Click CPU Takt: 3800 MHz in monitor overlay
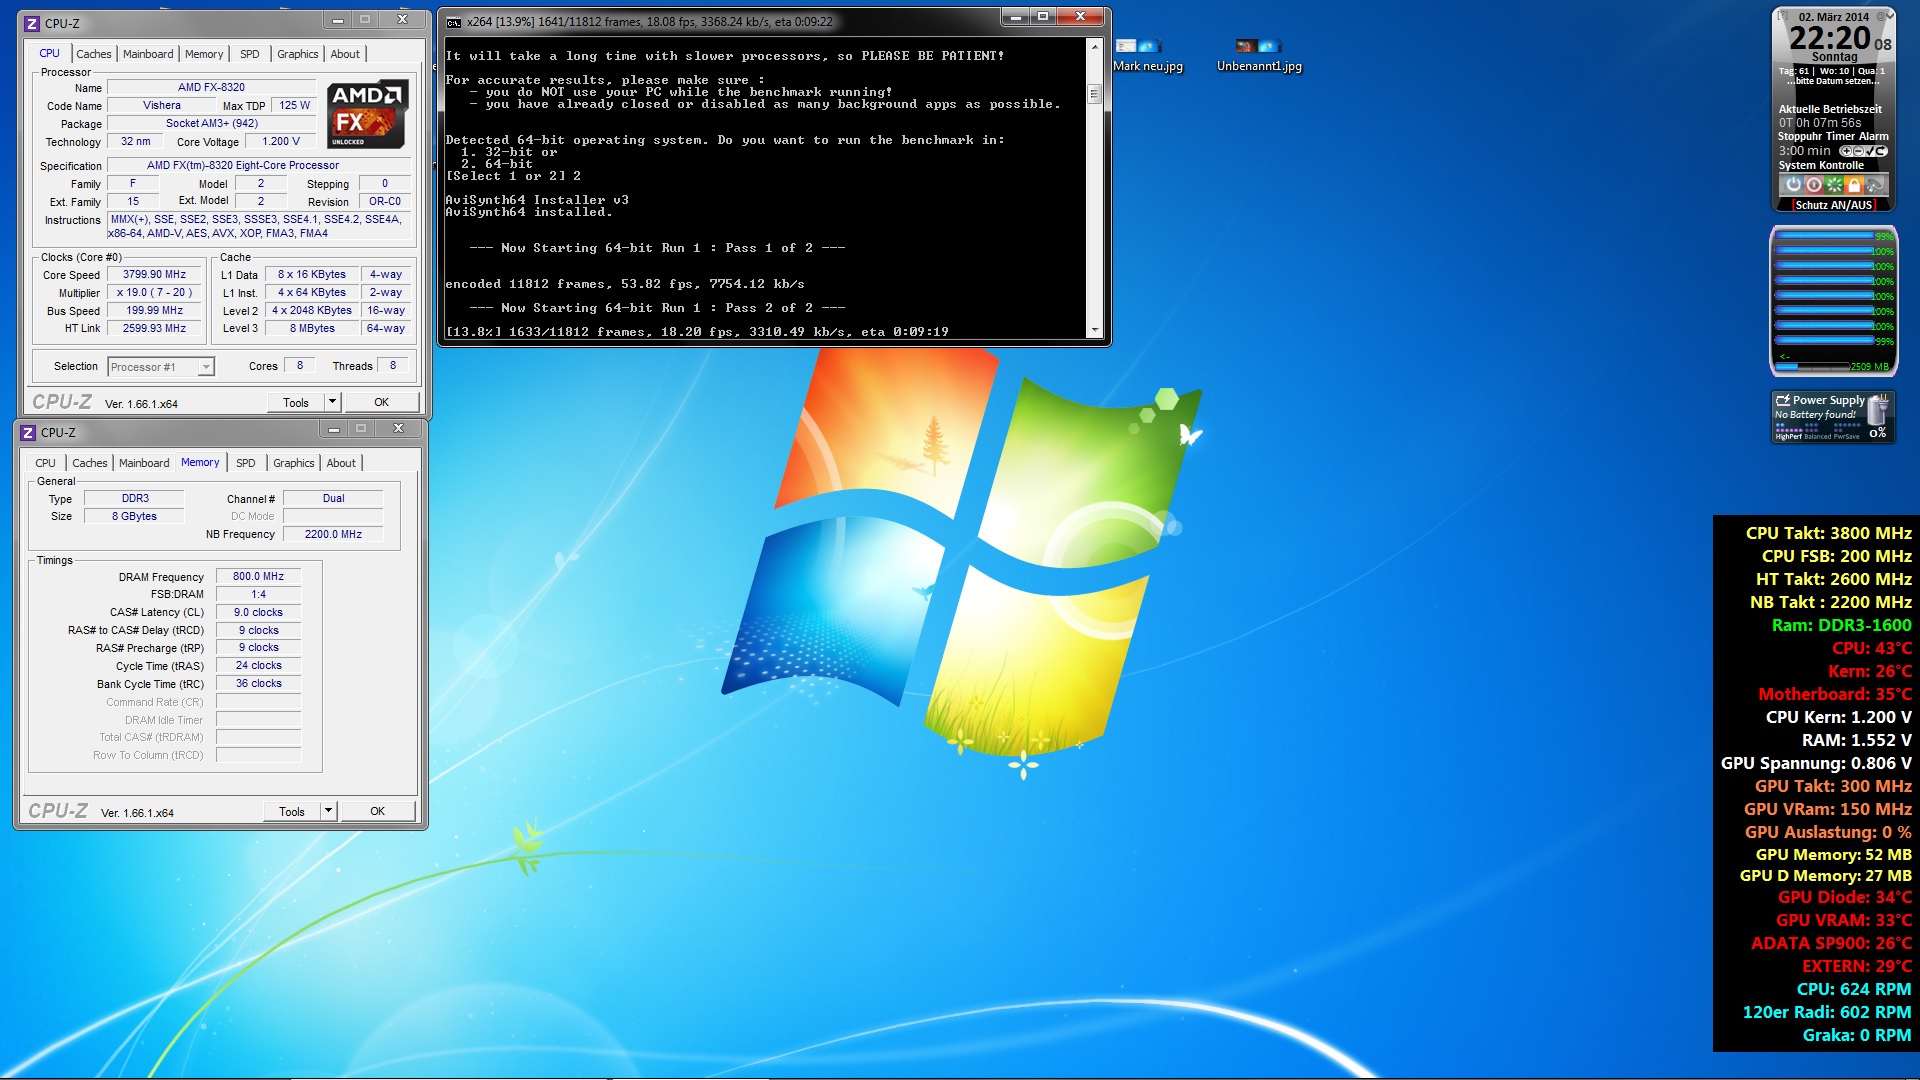1920x1080 pixels. [1828, 534]
